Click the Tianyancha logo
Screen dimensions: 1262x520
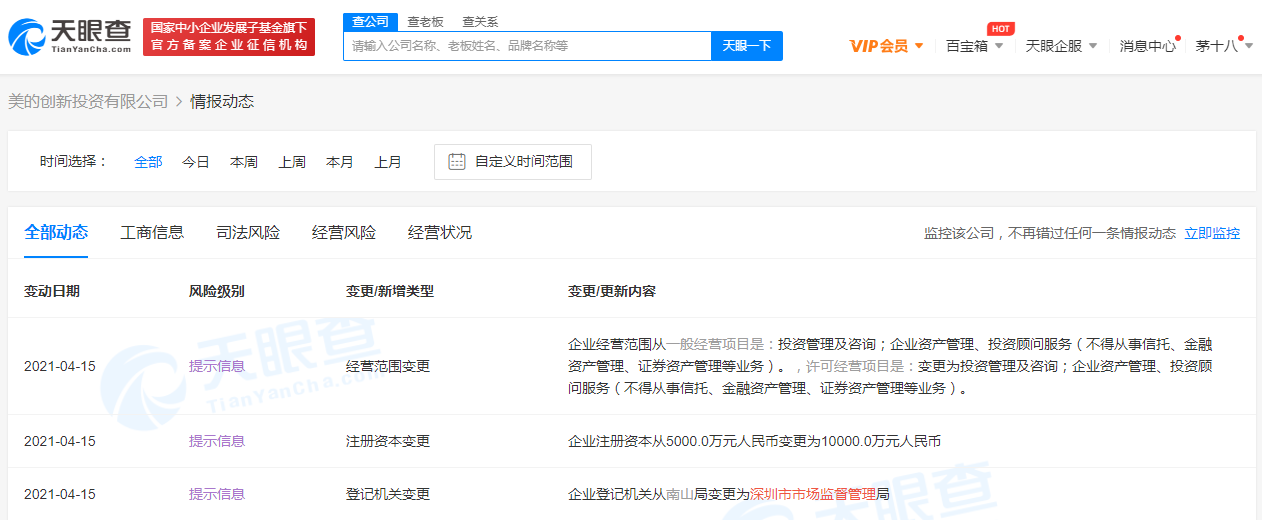[x=70, y=36]
